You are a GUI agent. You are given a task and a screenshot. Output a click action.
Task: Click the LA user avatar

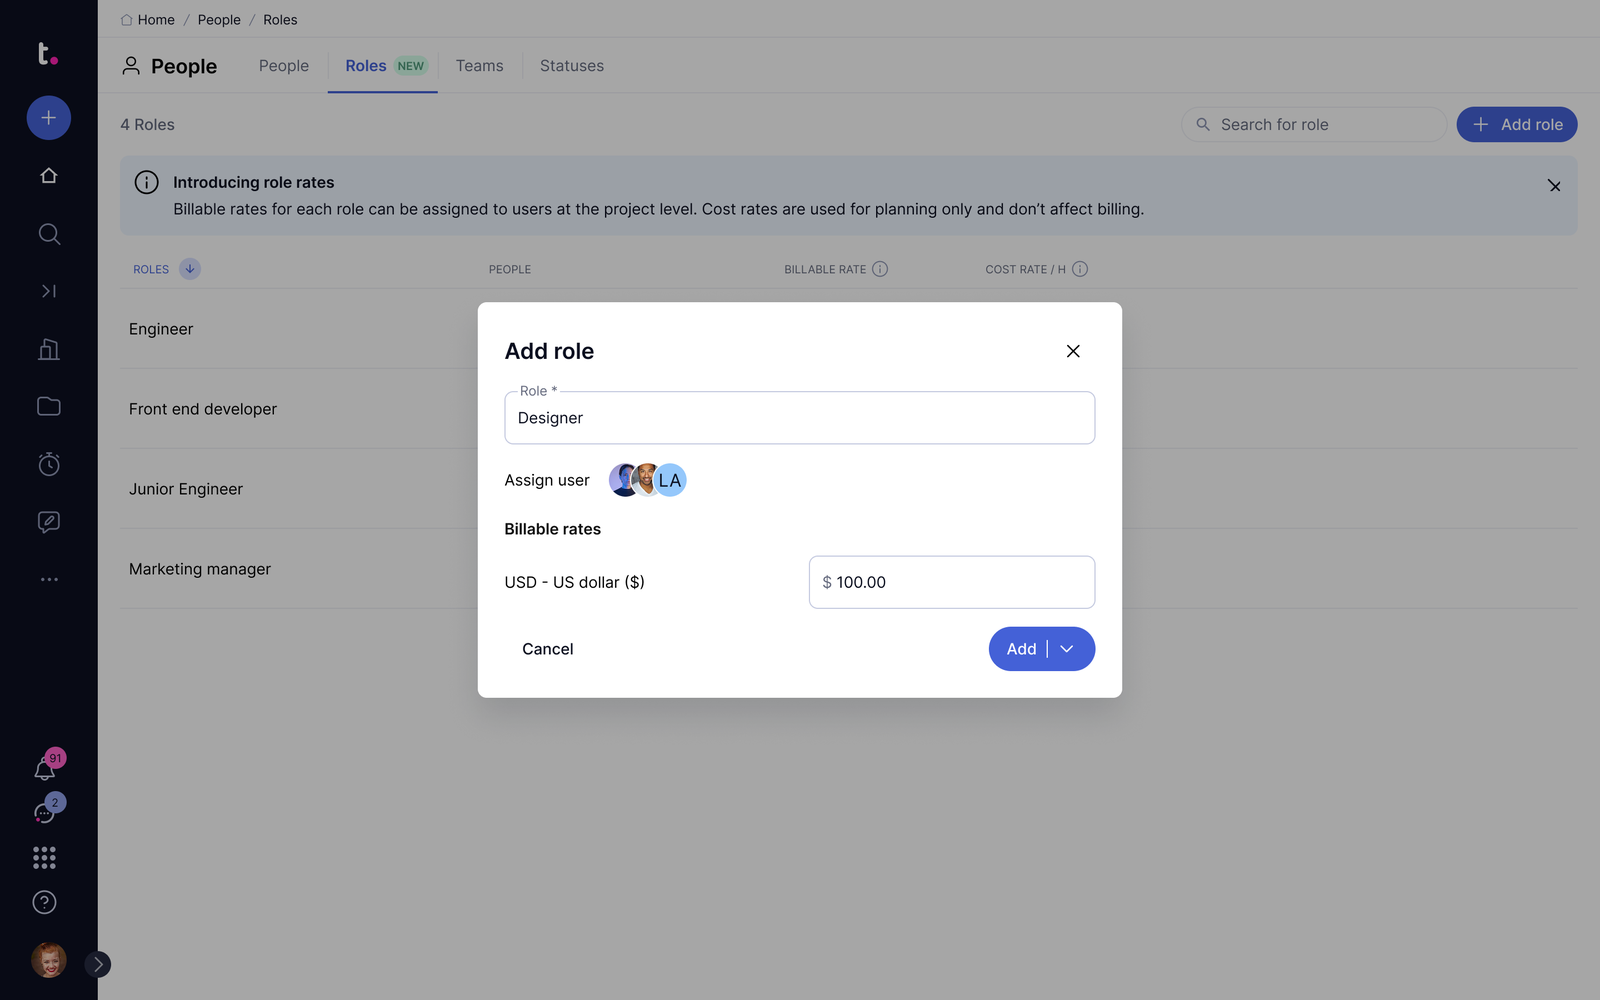pos(672,480)
